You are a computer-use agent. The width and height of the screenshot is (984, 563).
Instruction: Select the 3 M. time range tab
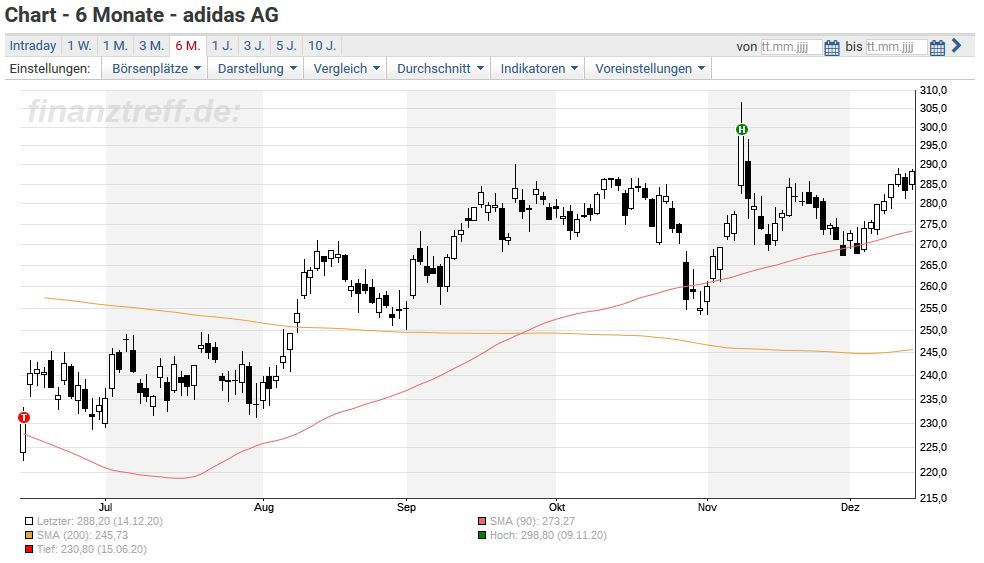[151, 46]
